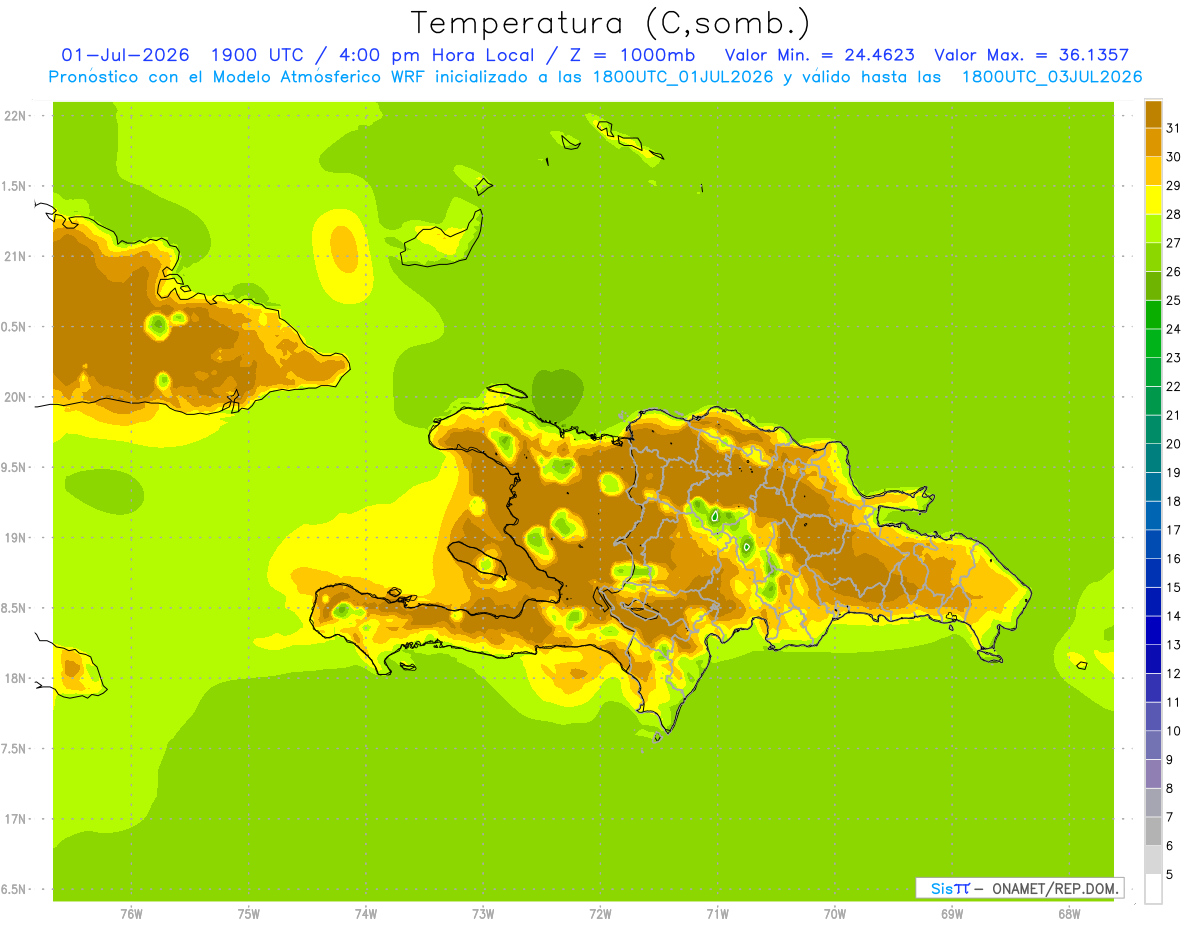Click the date "01-Jul-2026" in the header
This screenshot has height=927, width=1200.
click(124, 55)
